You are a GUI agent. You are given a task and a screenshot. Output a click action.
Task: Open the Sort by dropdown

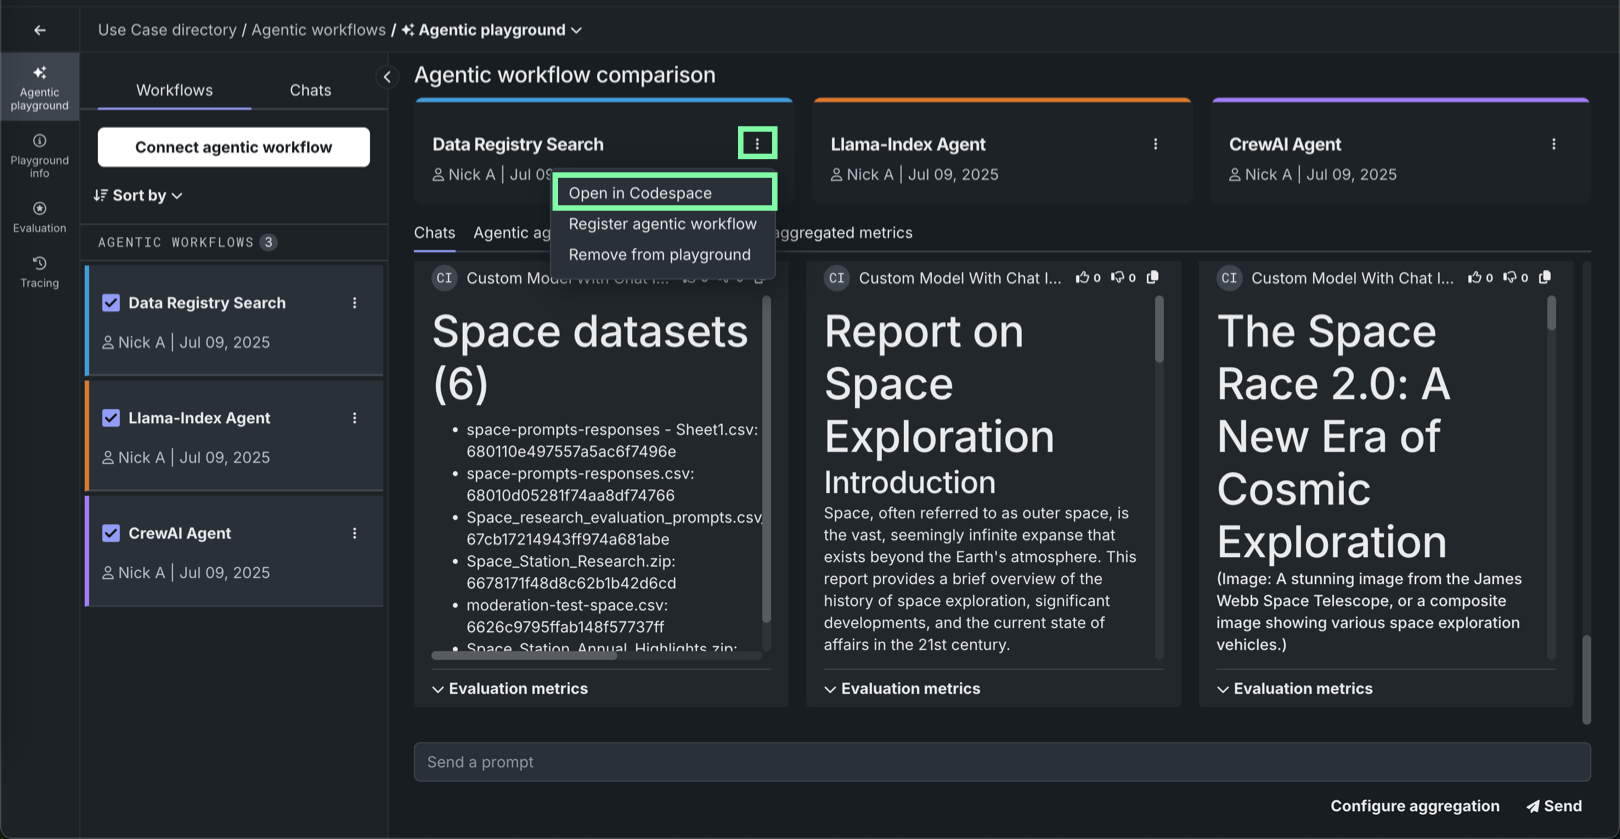click(139, 195)
